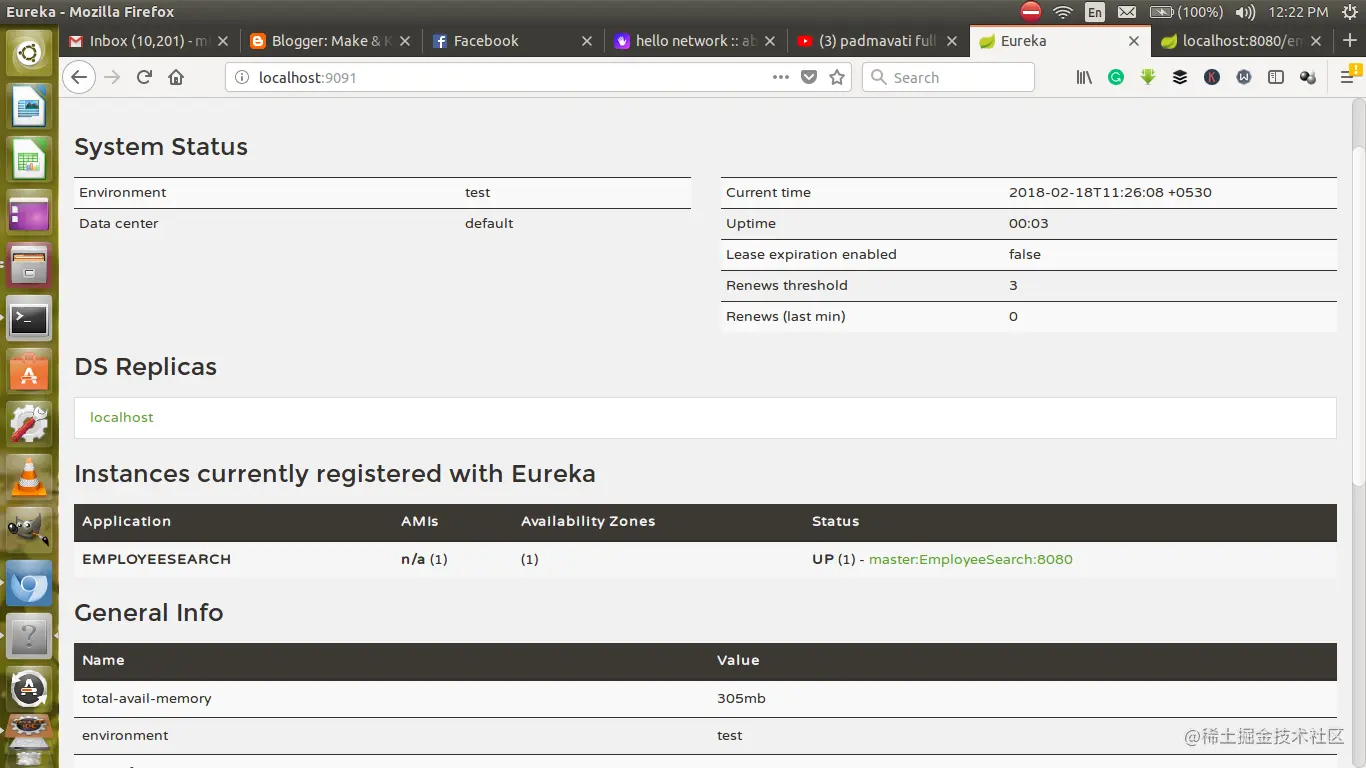Launch GIMP from the dock
The height and width of the screenshot is (768, 1366).
point(29,531)
